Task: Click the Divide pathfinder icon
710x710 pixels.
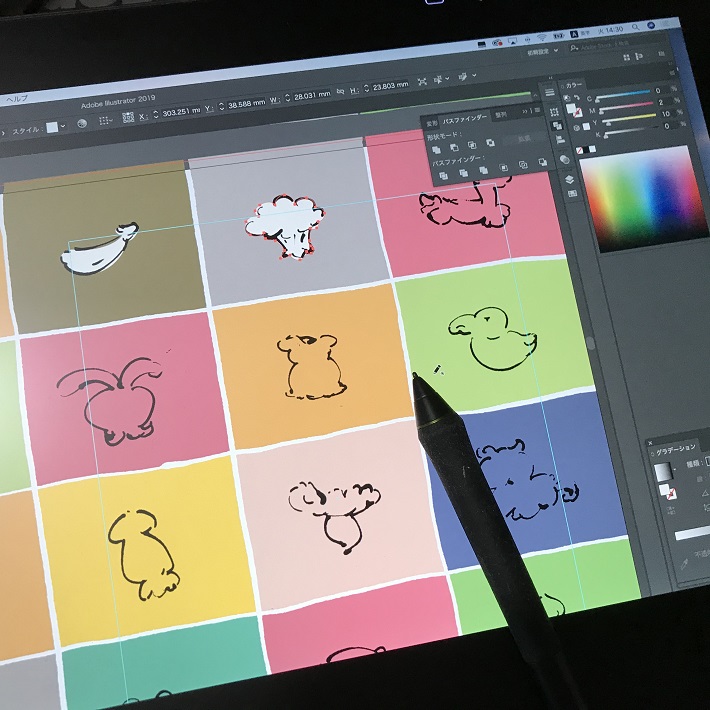Action: point(444,176)
